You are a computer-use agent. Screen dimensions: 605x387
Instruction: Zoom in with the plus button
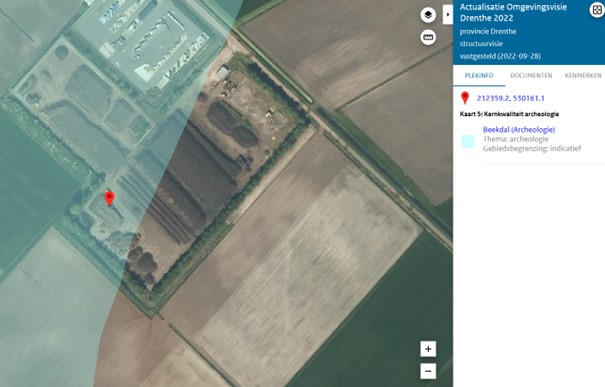[x=428, y=349]
